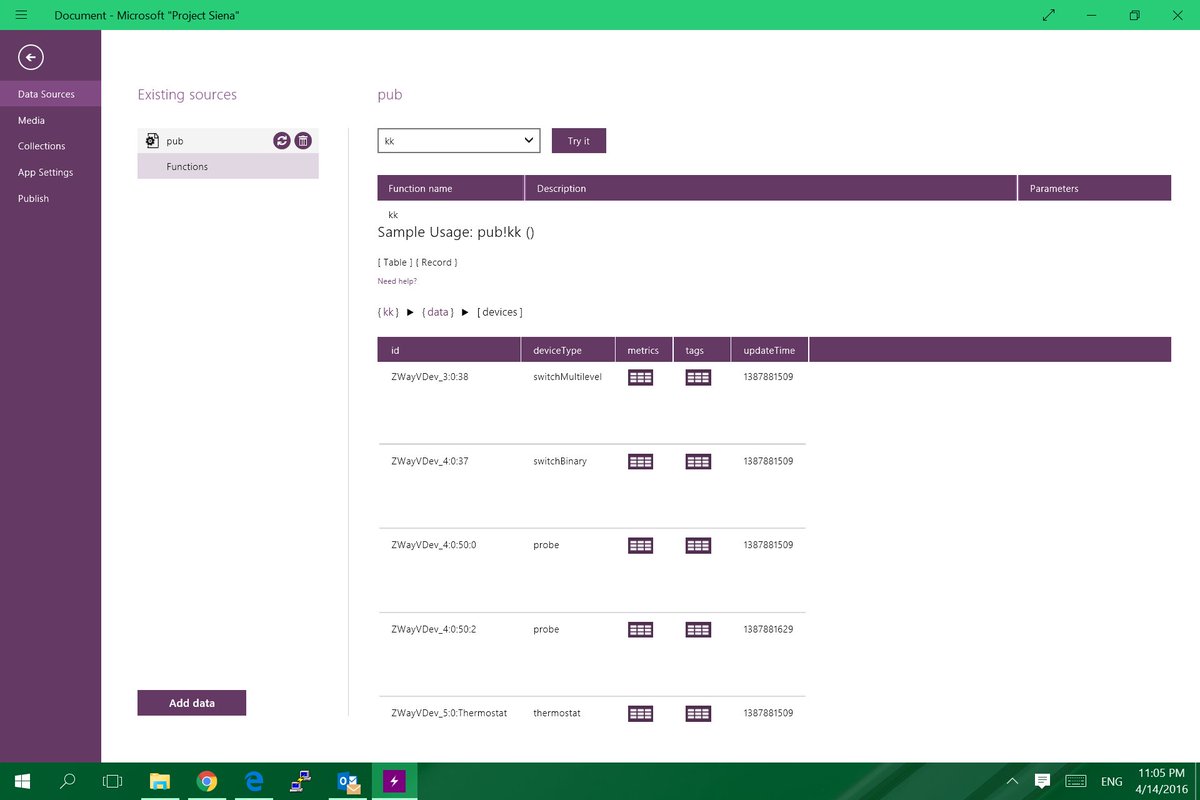1200x800 pixels.
Task: Open Task View on taskbar
Action: tap(114, 781)
